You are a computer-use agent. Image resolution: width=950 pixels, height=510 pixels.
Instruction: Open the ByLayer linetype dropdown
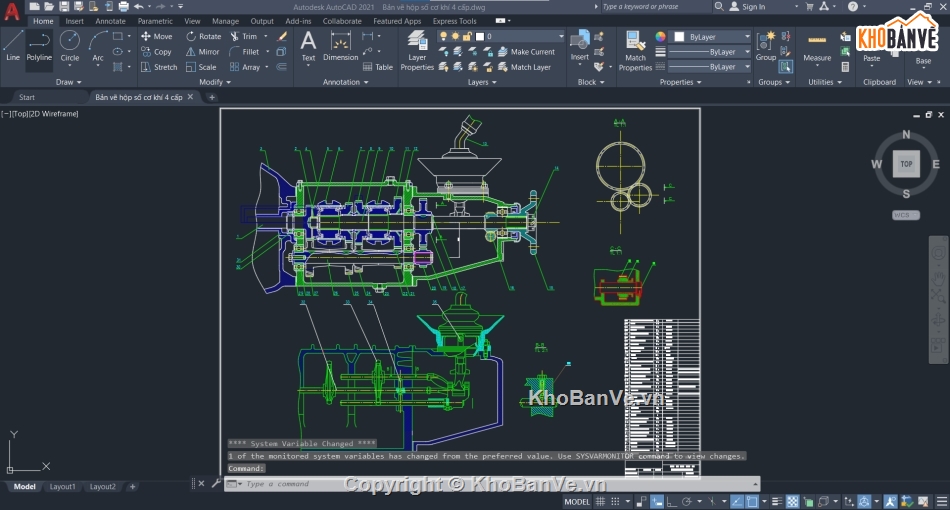pyautogui.click(x=709, y=67)
